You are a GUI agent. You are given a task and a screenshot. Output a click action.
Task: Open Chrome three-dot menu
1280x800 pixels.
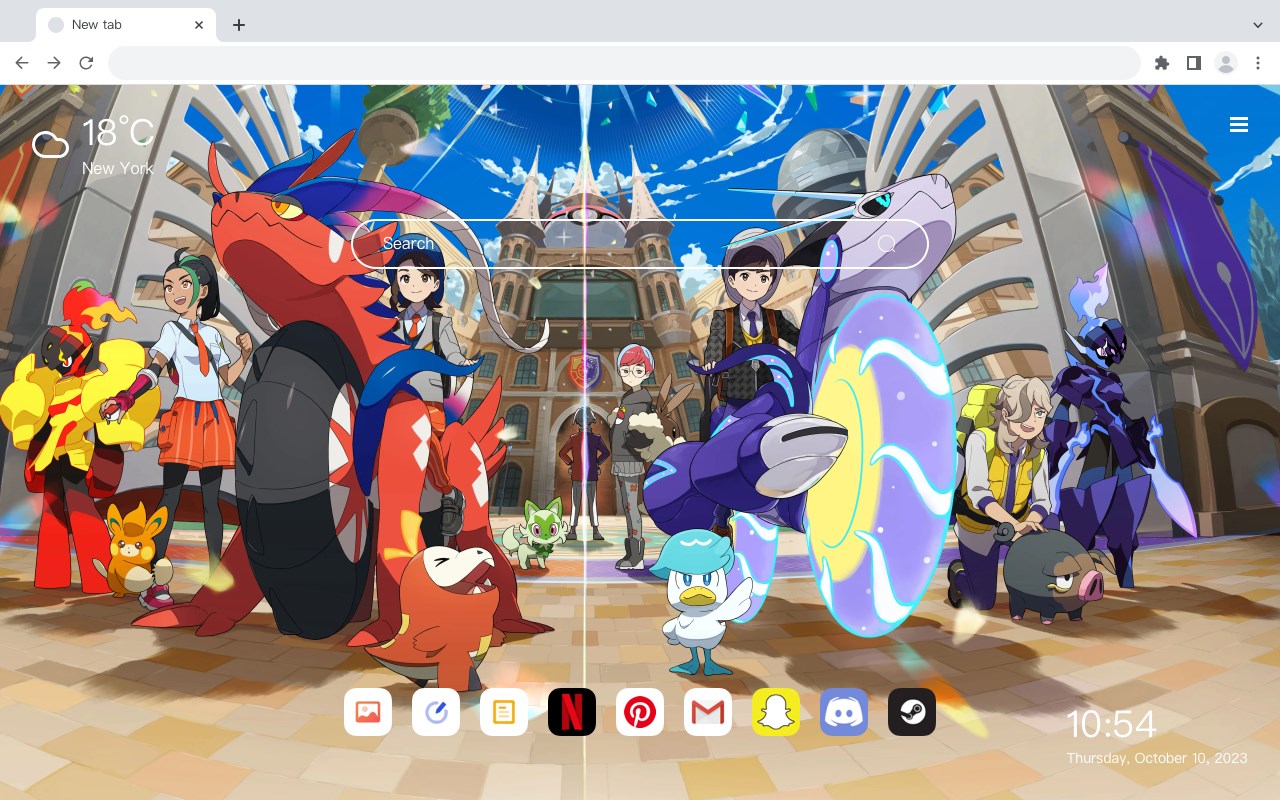(x=1258, y=63)
